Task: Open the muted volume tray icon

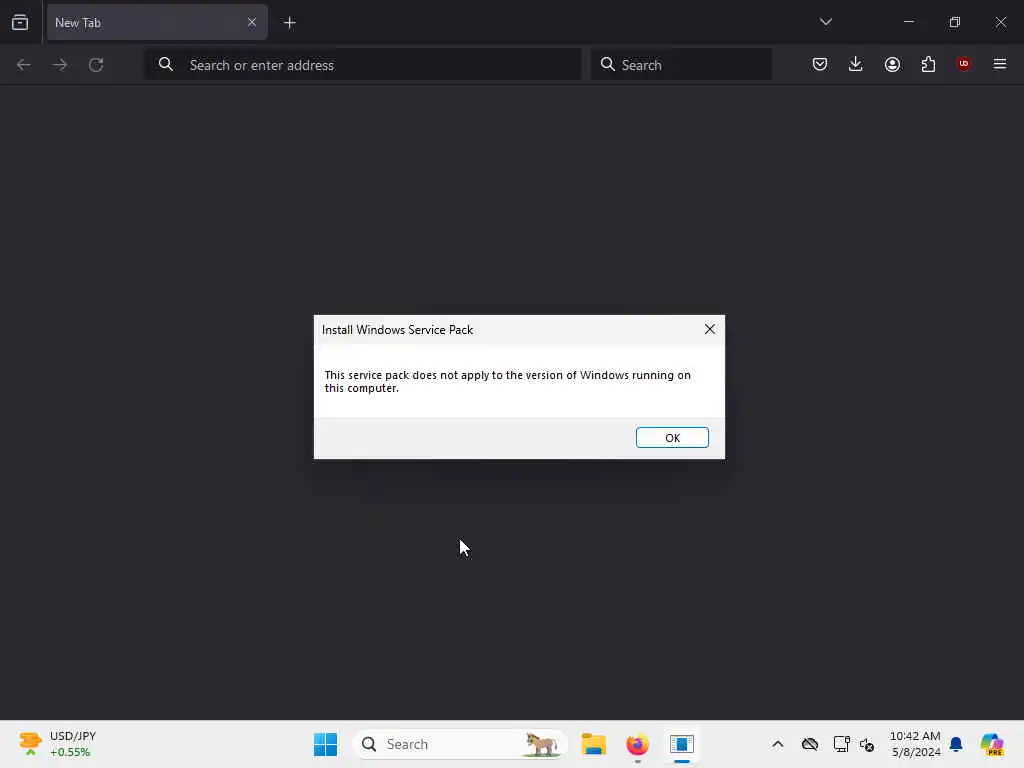Action: pyautogui.click(x=867, y=744)
